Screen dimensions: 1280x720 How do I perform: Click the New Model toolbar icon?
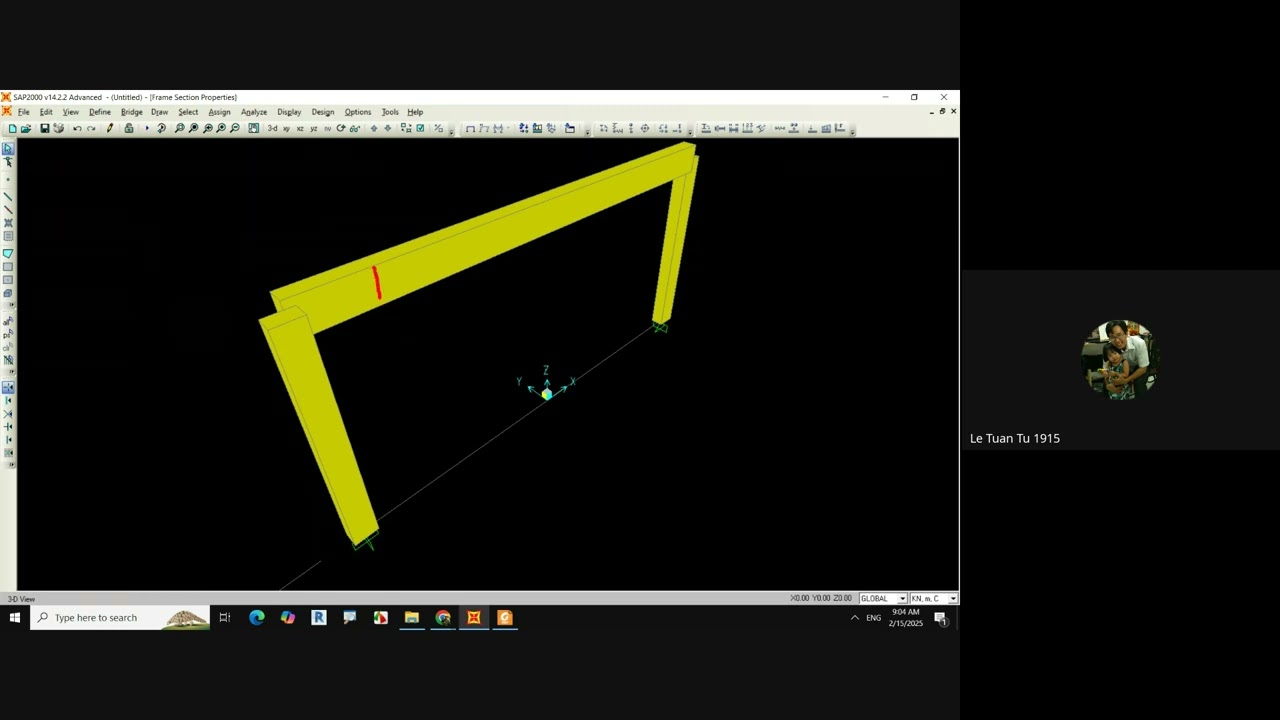click(x=12, y=128)
